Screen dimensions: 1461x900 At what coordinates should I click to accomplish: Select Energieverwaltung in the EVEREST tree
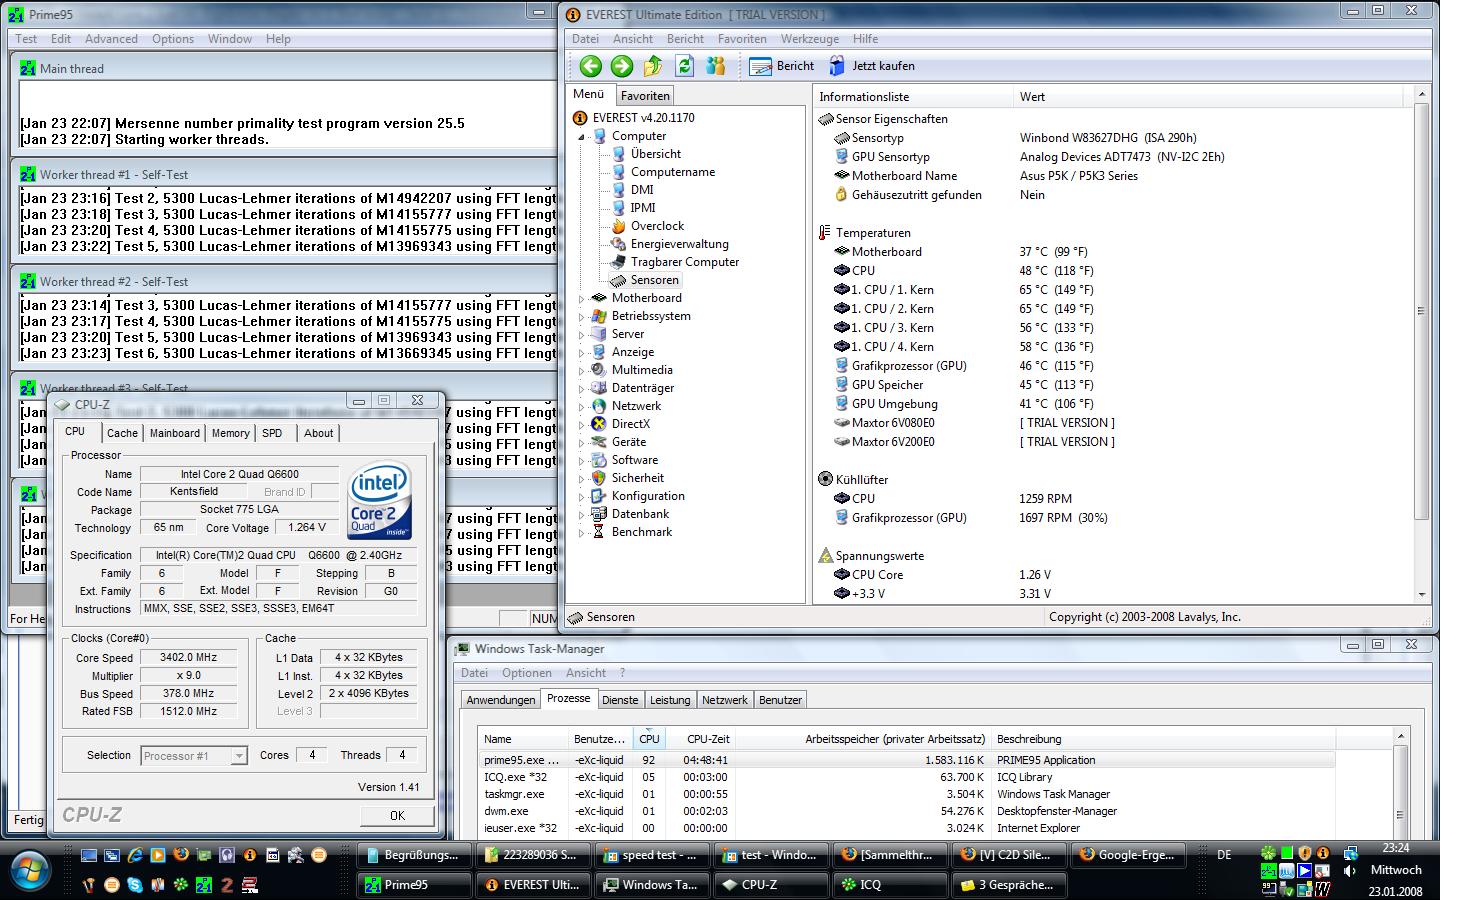click(679, 244)
